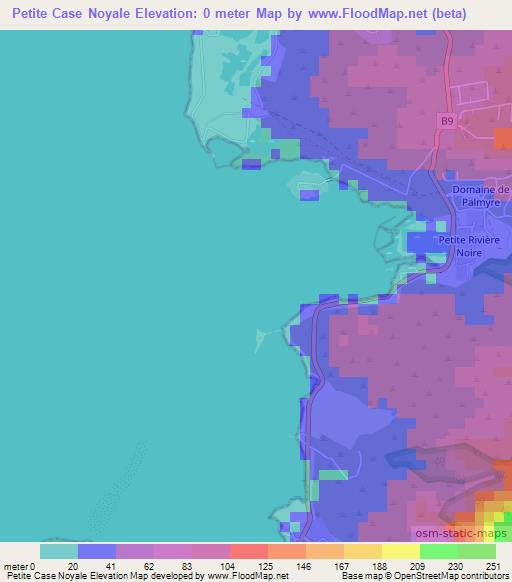
Task: Click the 125–146 meter orange legend swatch
Action: 287,551
